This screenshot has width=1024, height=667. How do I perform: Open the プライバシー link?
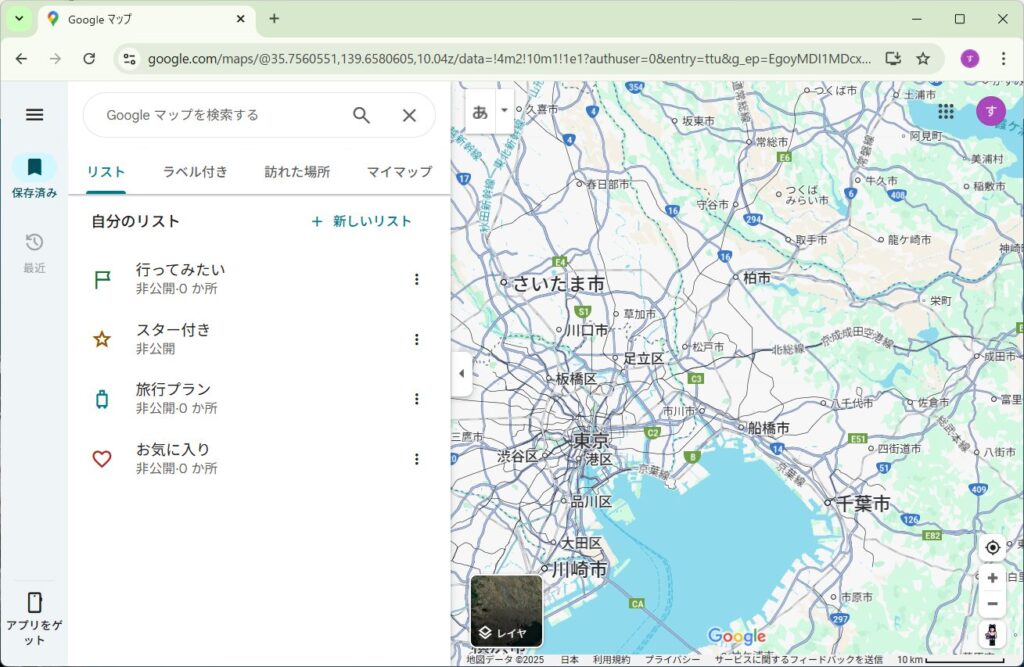(672, 660)
